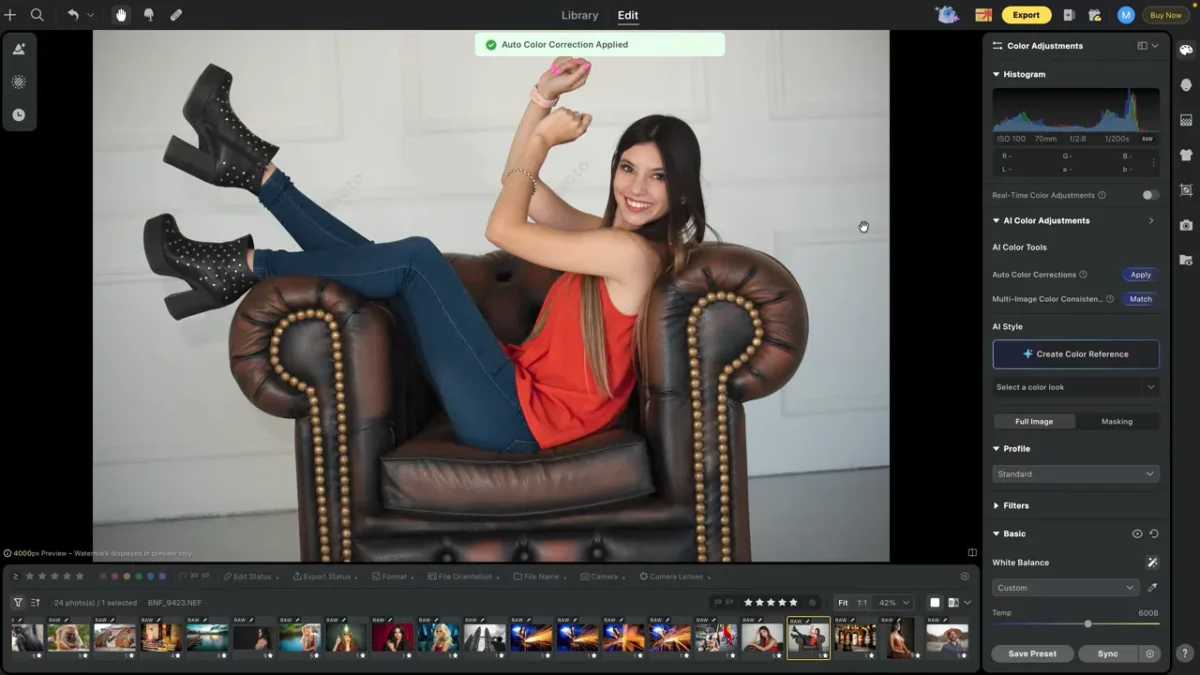
Task: Reset the Basic section
Action: (1153, 534)
